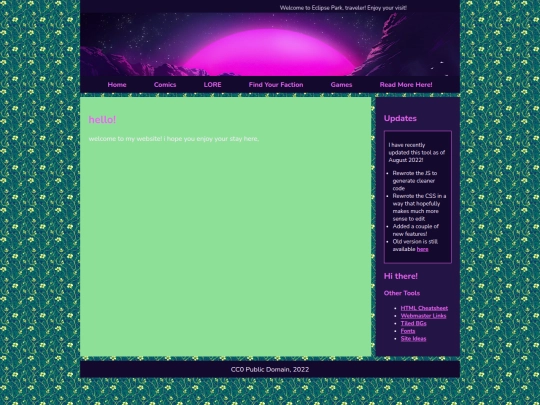Screen dimensions: 540x405
Task: Select Find Your Faction in navigation
Action: (276, 85)
